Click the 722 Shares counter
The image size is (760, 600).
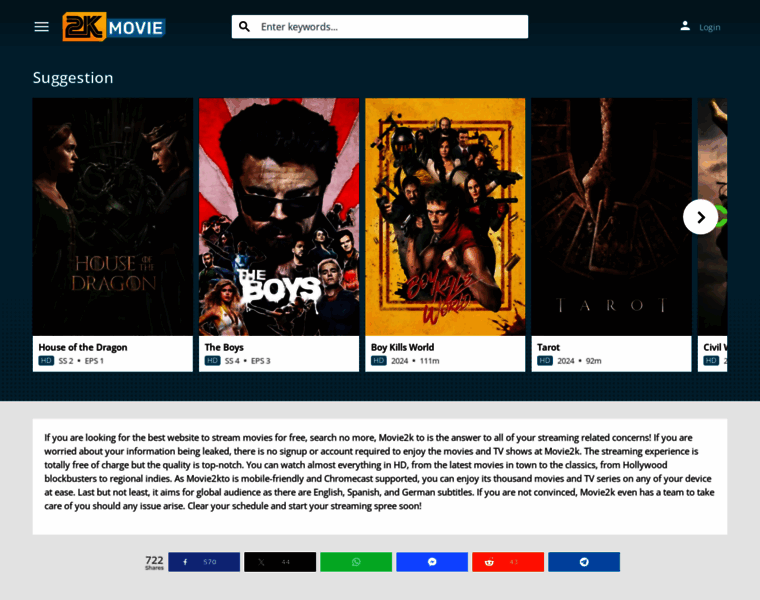tap(154, 562)
